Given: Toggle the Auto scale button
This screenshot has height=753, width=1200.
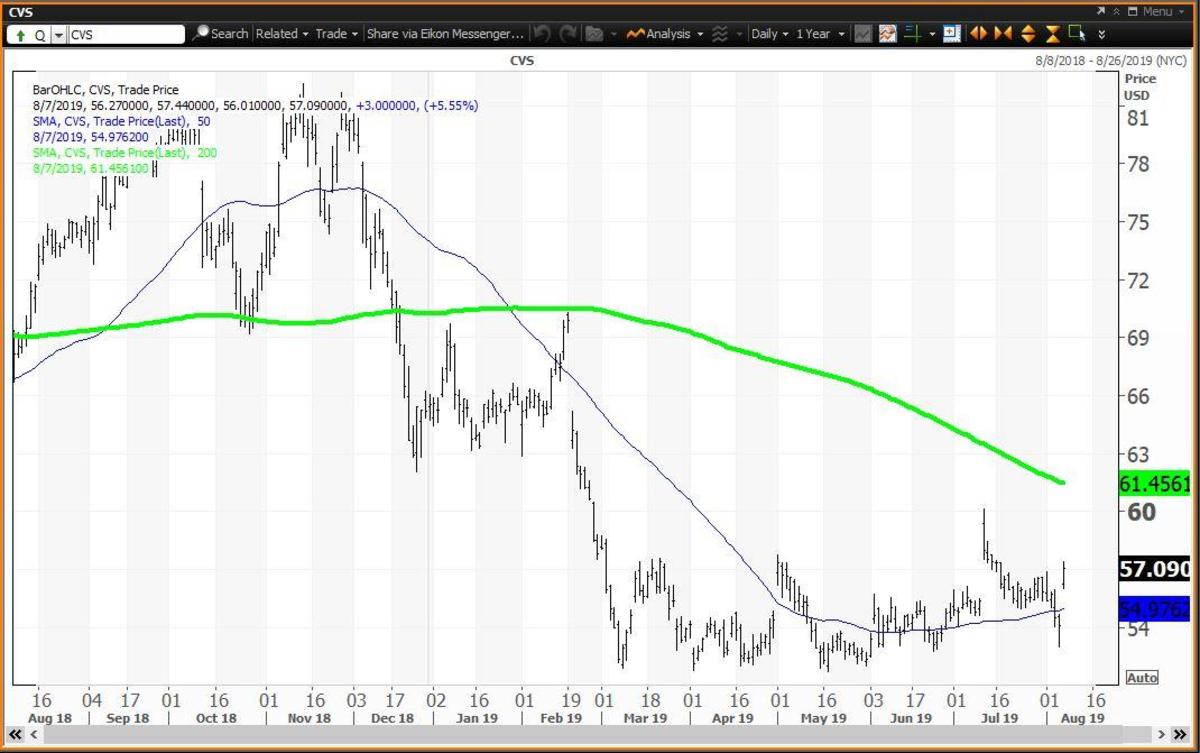Looking at the screenshot, I should click(1142, 677).
